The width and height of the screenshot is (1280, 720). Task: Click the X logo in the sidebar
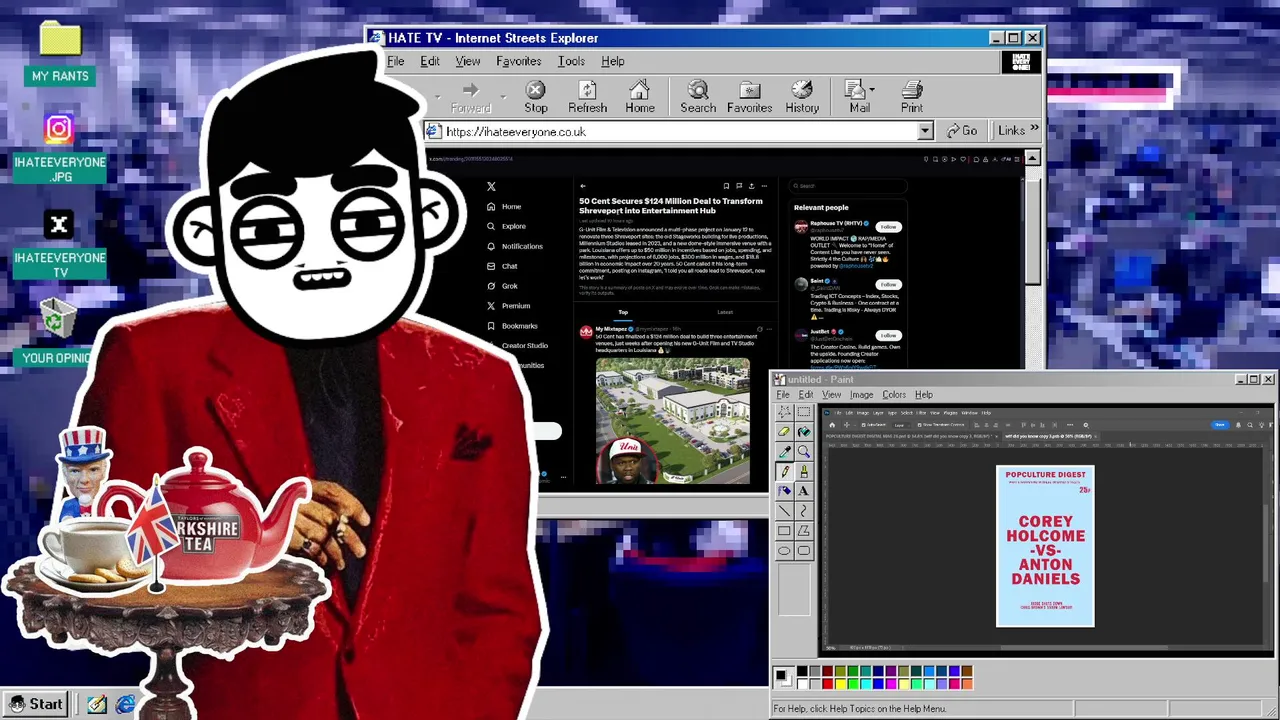(491, 186)
